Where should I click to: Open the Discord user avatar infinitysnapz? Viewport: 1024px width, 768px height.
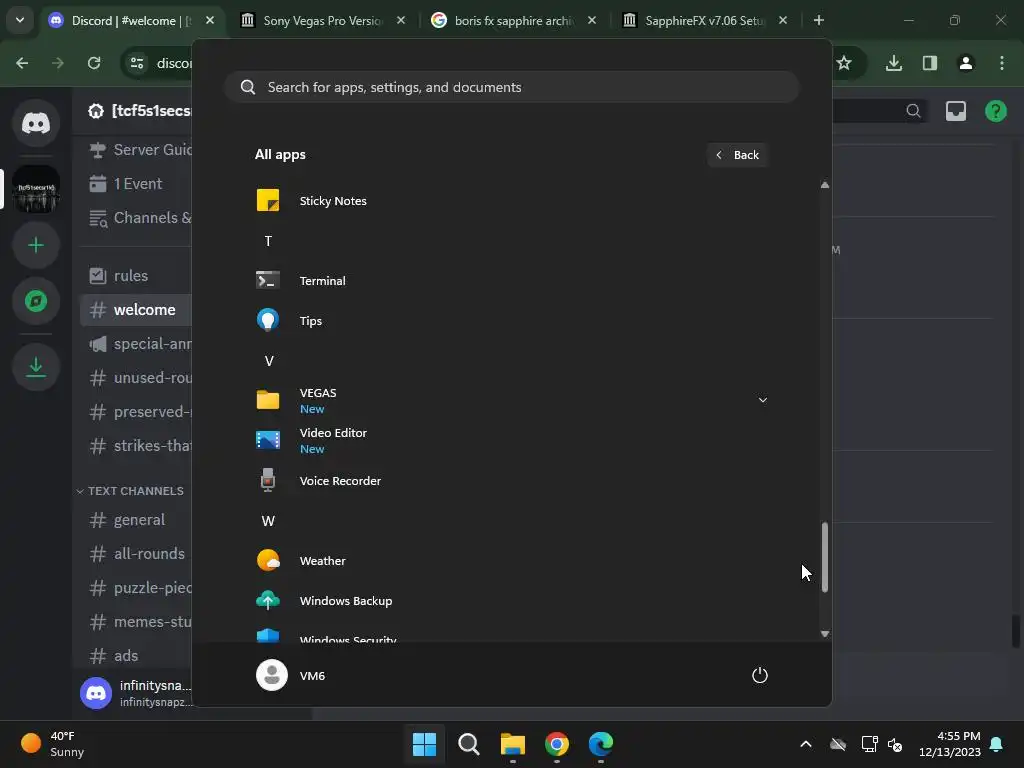pos(96,693)
